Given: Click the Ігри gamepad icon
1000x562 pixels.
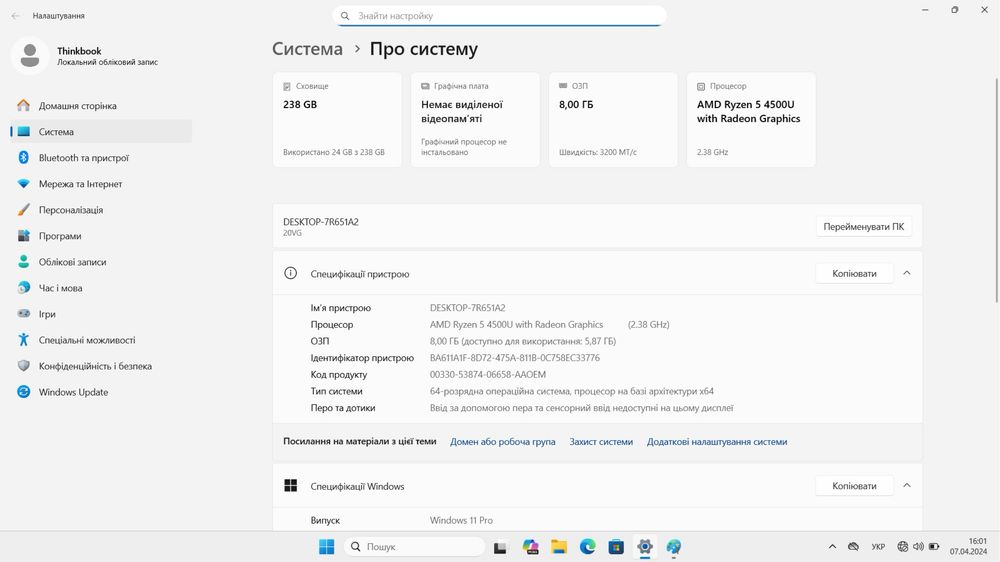Looking at the screenshot, I should [x=24, y=314].
